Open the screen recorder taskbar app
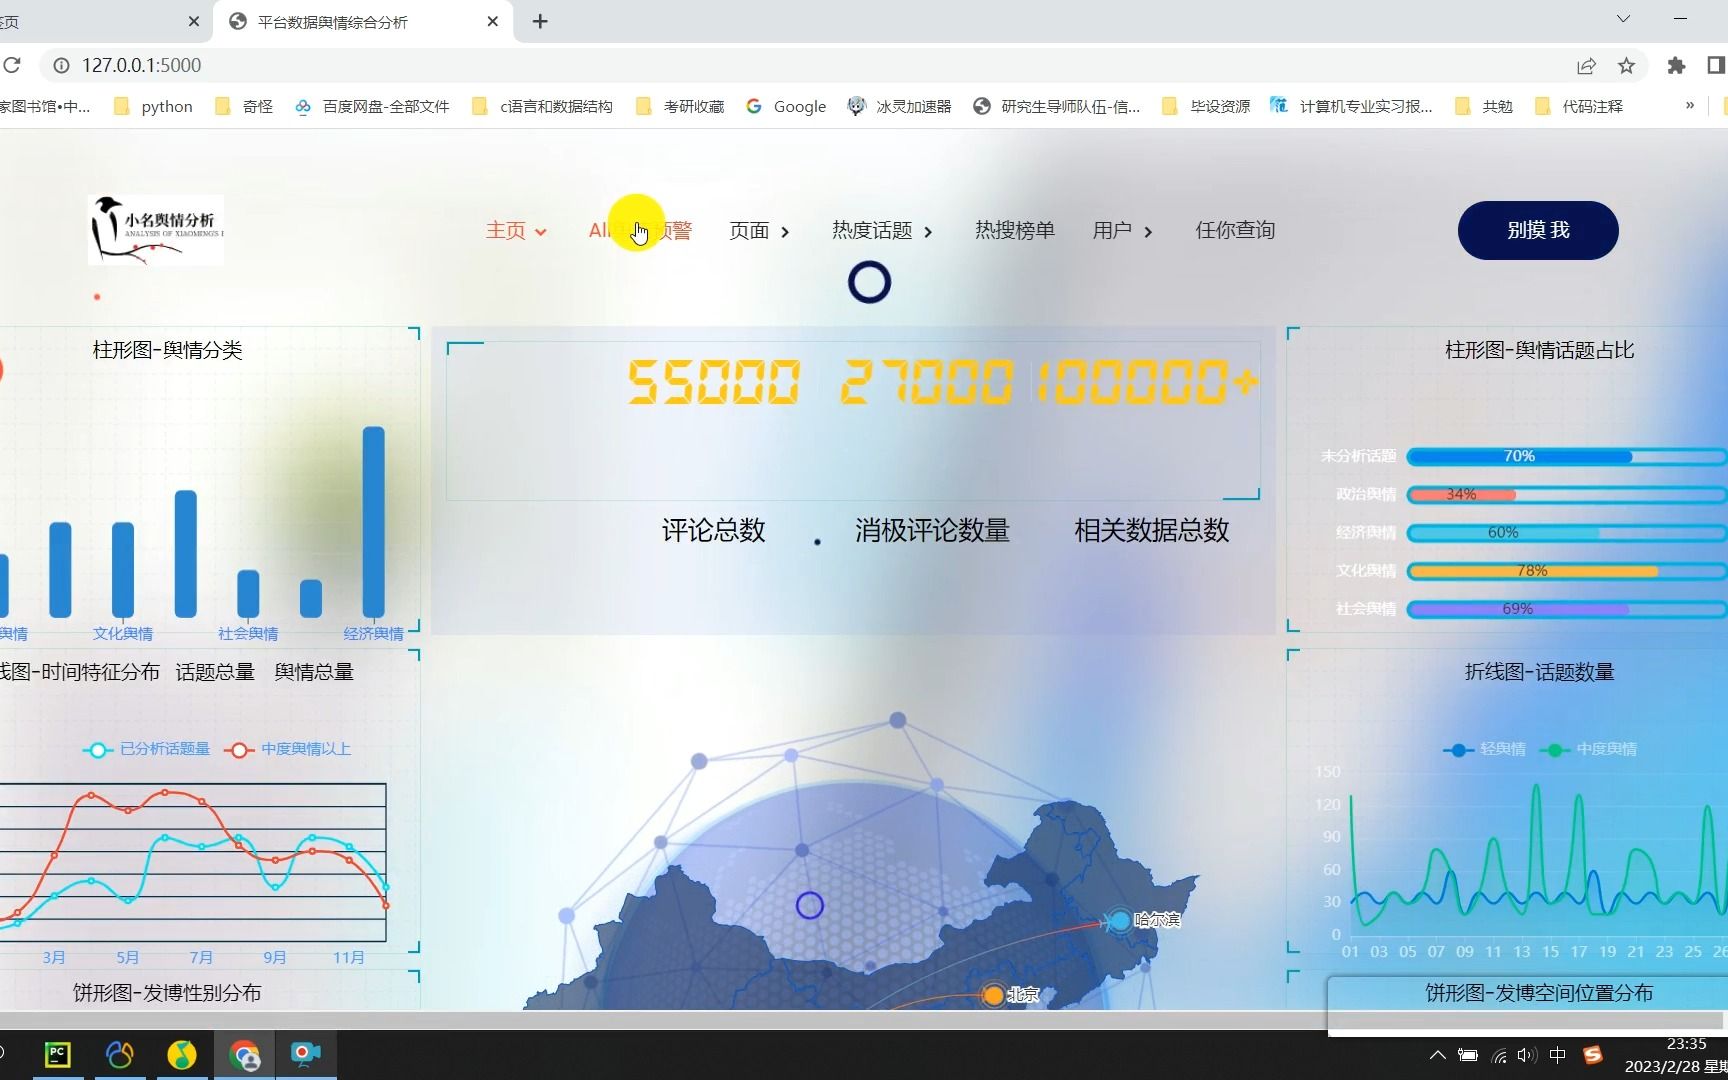The image size is (1728, 1080). 306,1055
